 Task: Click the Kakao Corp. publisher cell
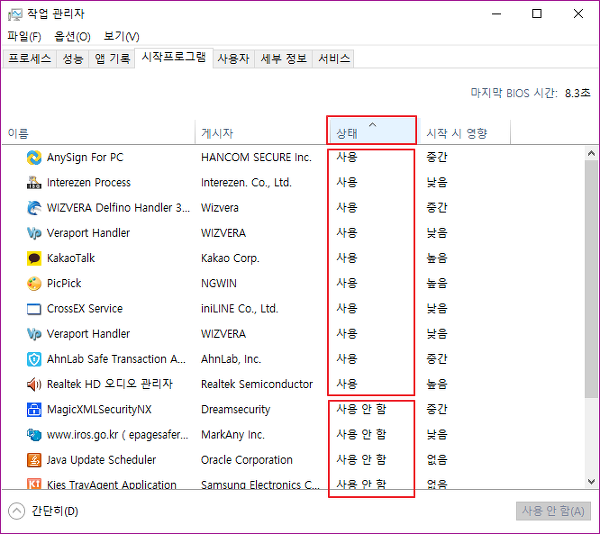pos(230,258)
